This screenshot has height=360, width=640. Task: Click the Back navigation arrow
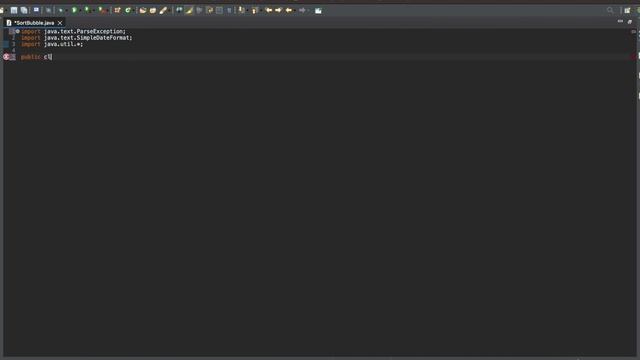coord(289,10)
